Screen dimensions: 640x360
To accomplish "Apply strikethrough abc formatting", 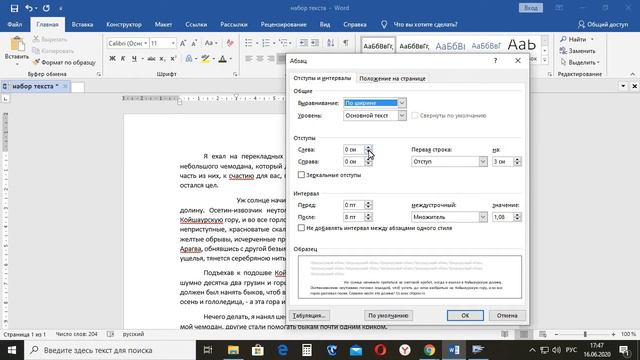I will [x=151, y=59].
